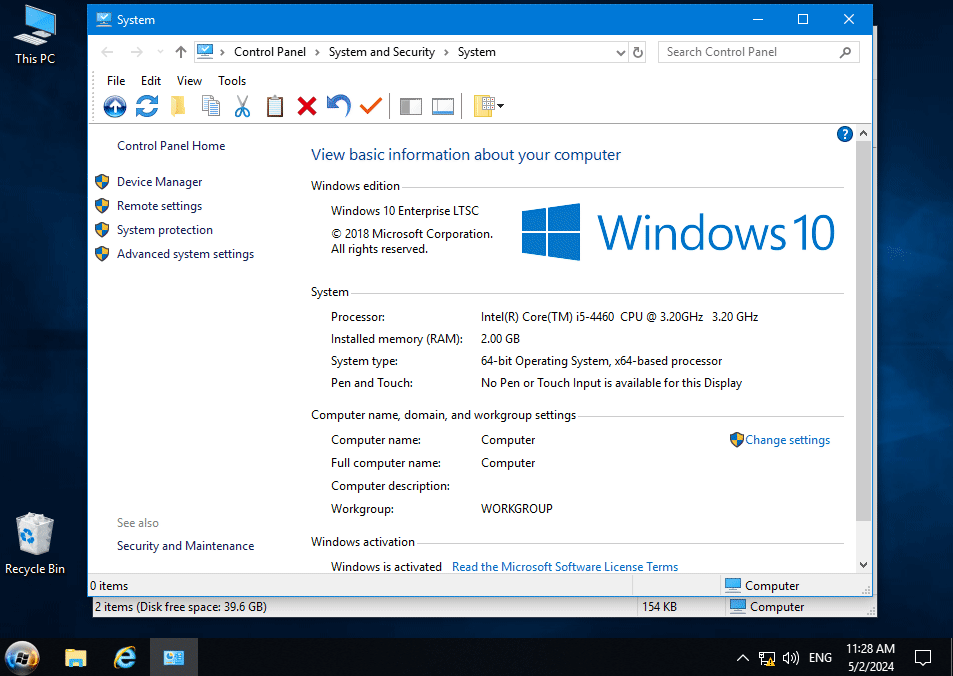Expand the Views dropdown arrow

click(501, 106)
